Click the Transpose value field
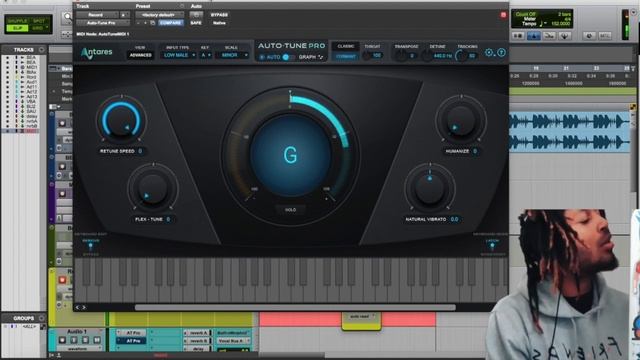The width and height of the screenshot is (640, 360). (x=412, y=56)
